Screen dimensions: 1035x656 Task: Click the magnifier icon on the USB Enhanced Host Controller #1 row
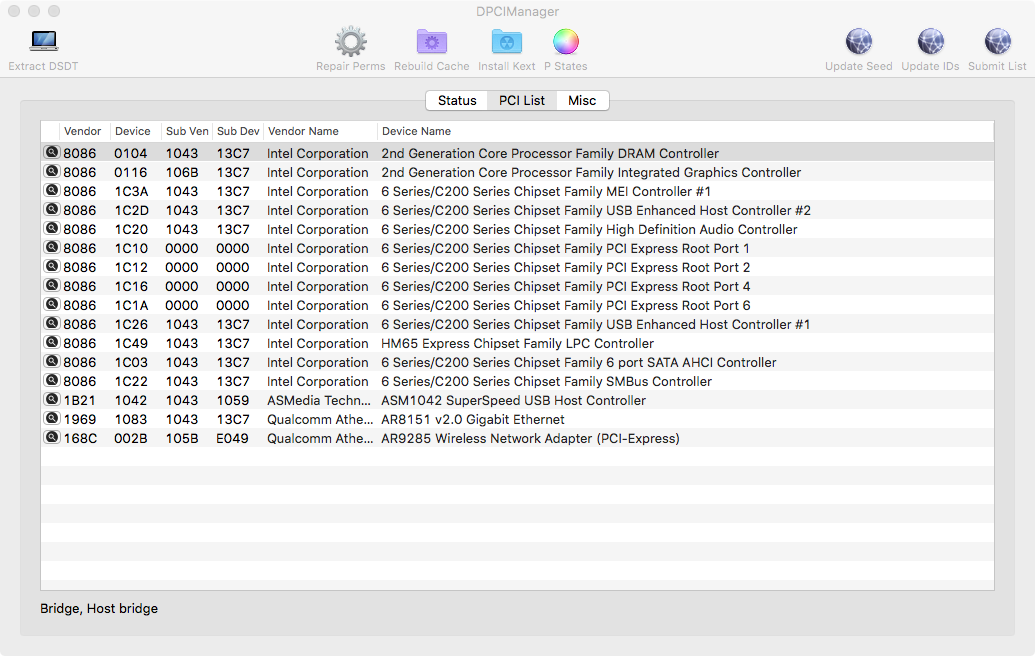51,323
